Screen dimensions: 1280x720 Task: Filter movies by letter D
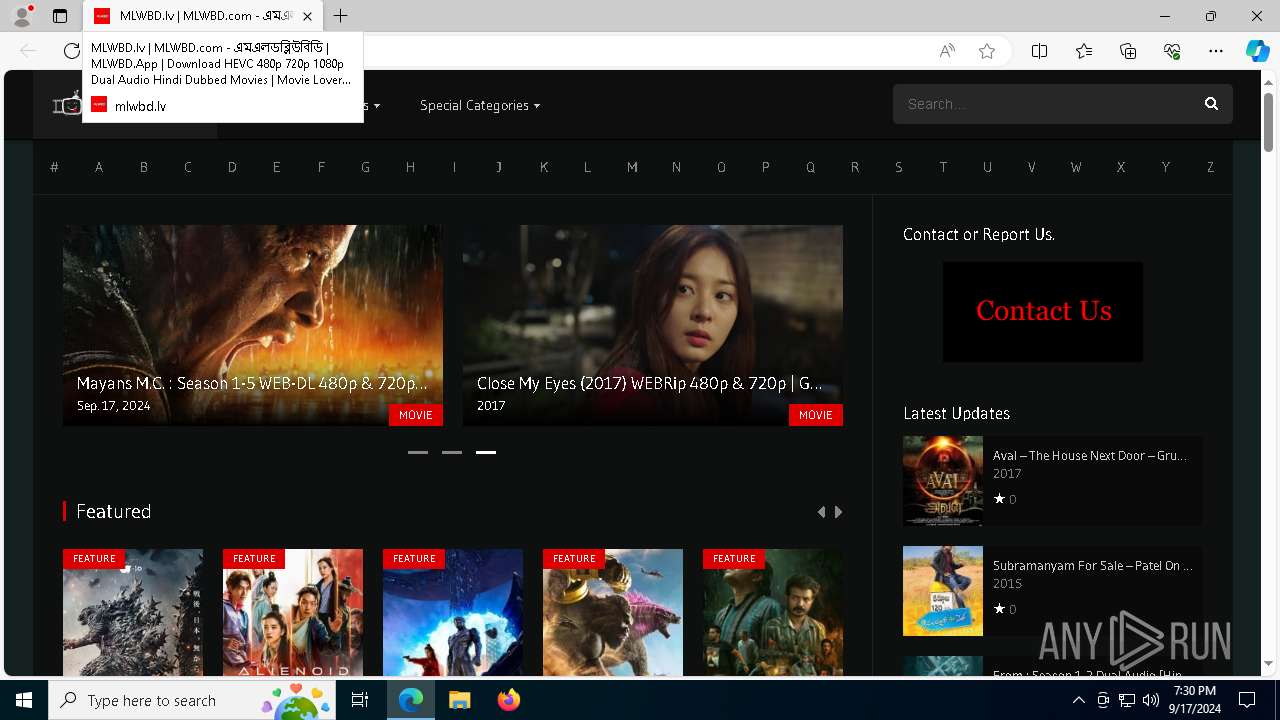(x=232, y=167)
